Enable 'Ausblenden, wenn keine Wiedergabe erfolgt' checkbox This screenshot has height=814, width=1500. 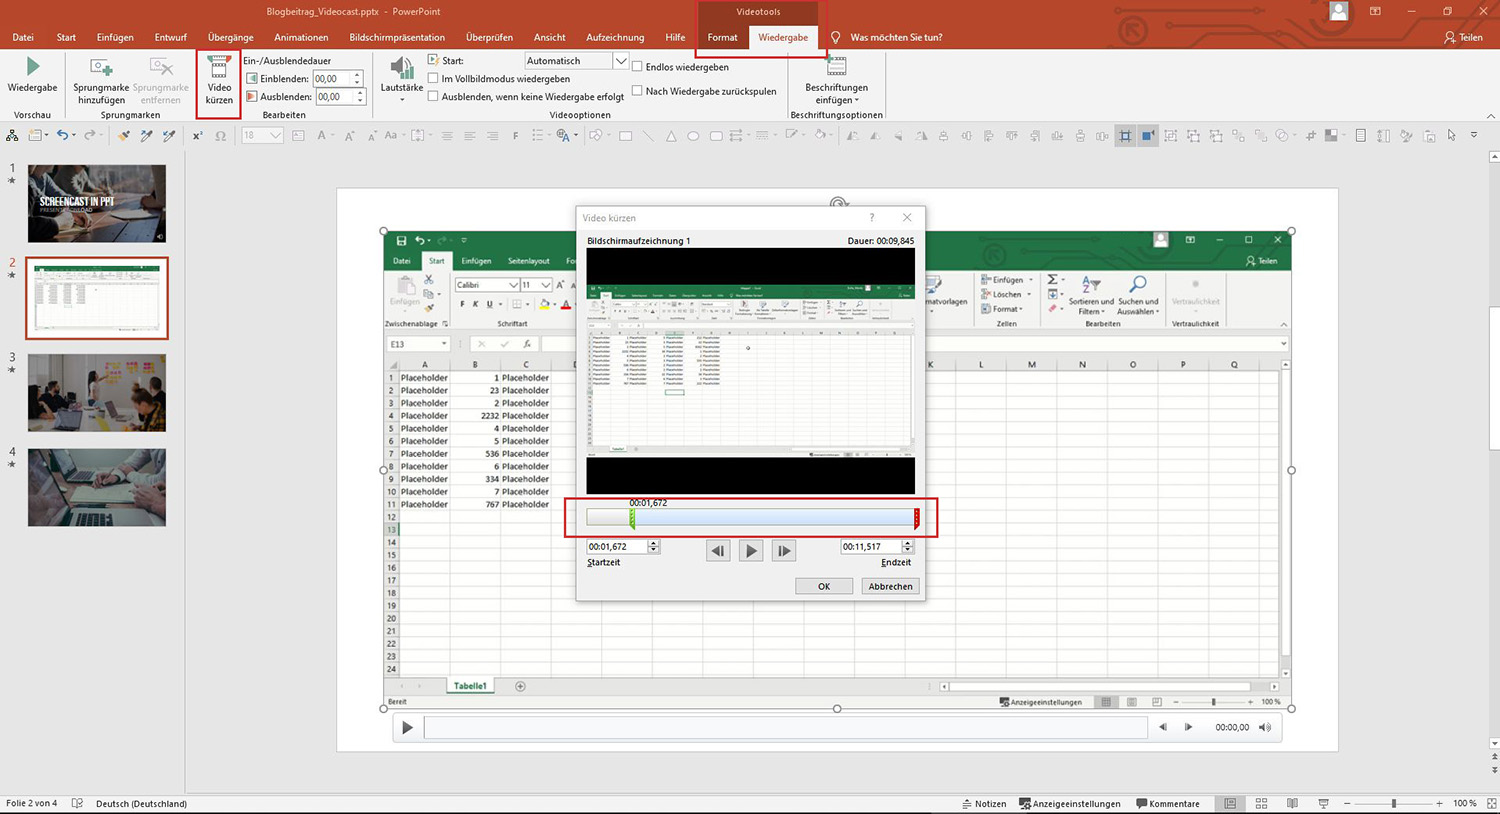(433, 96)
